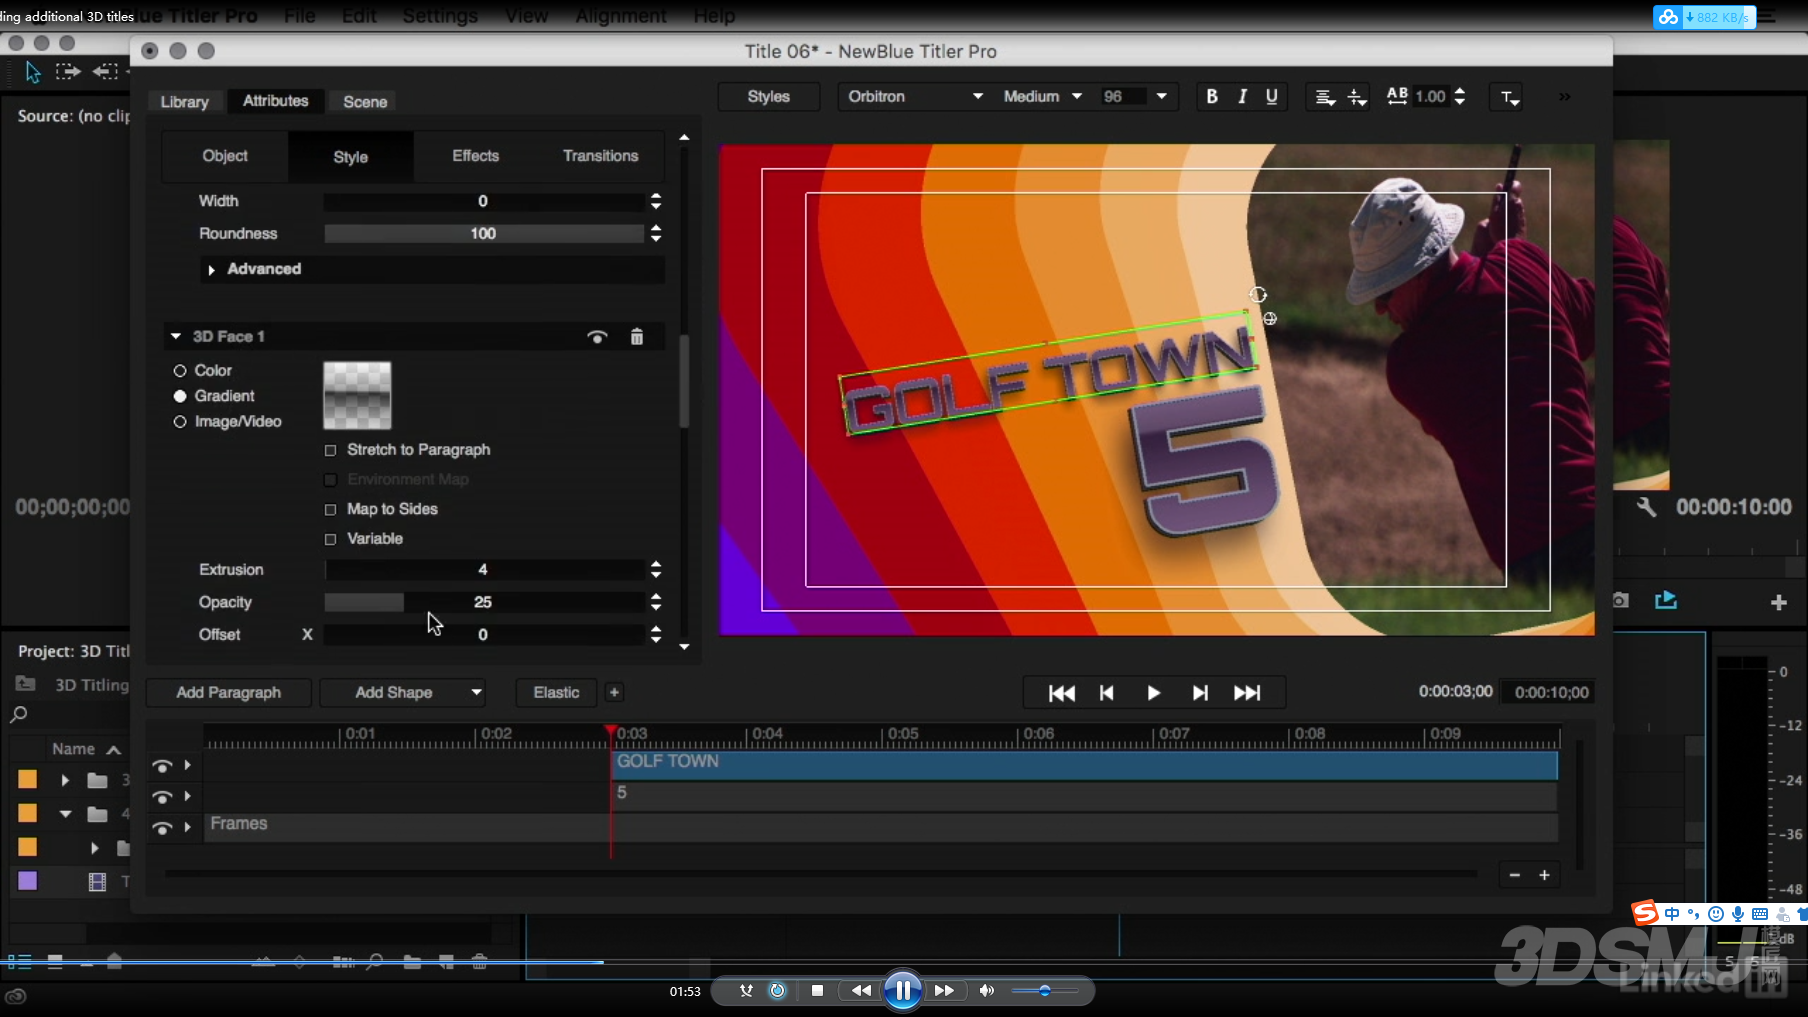Click the line spacing stepper up arrow
Screen dimensions: 1808x1017
(1460, 91)
